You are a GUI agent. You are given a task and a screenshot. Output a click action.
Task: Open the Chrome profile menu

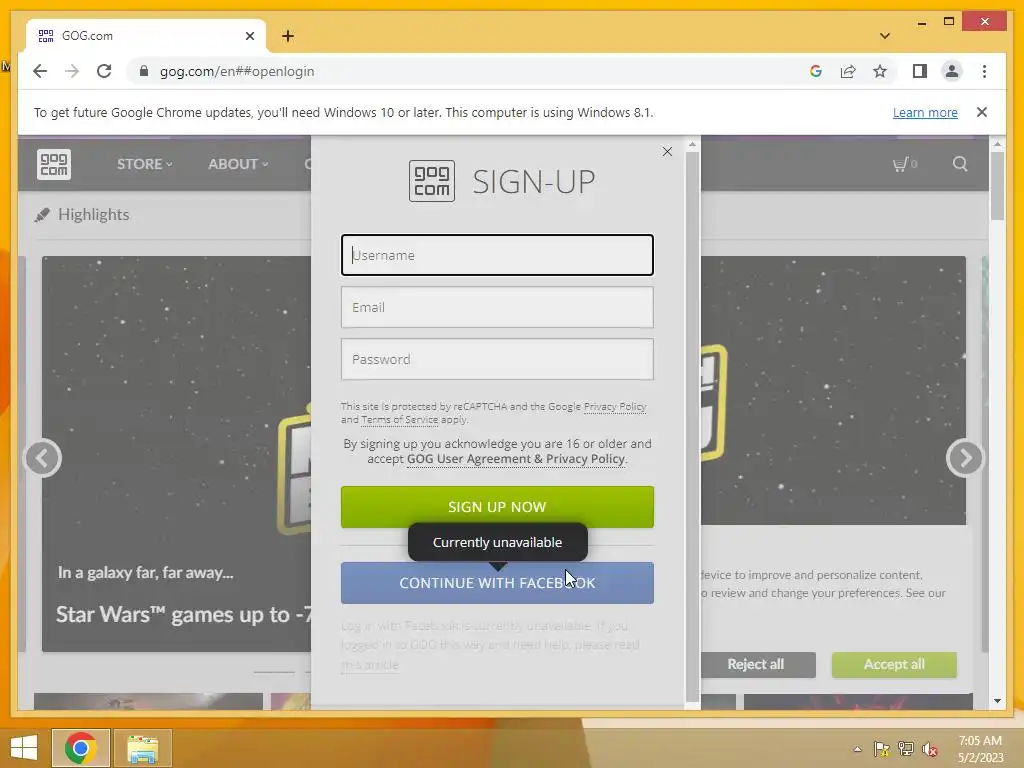point(952,71)
